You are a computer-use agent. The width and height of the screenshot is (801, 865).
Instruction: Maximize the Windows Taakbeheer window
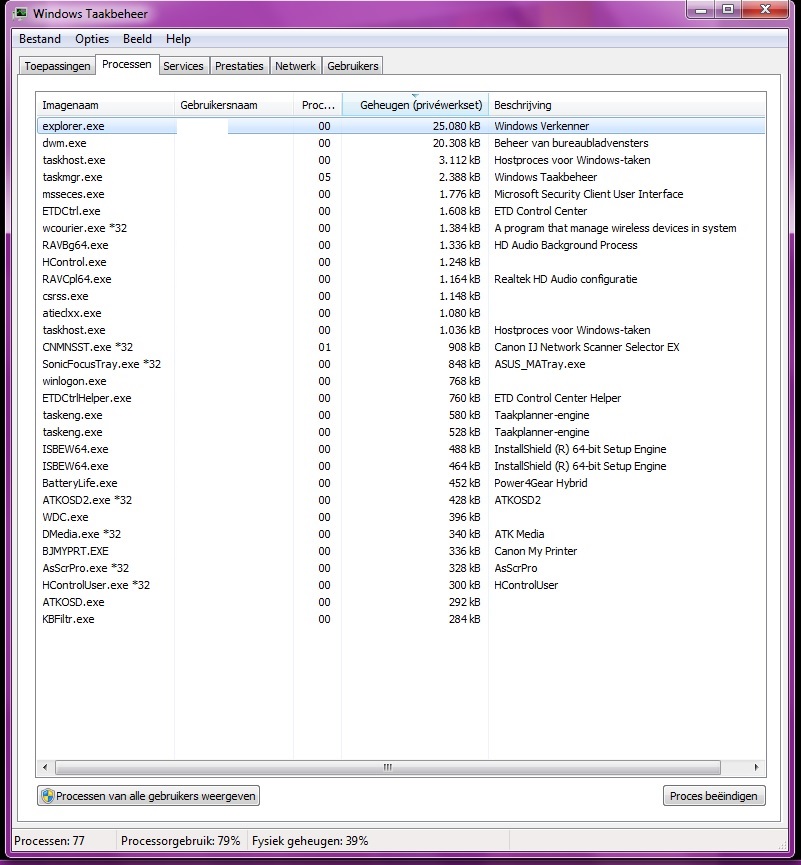click(728, 9)
